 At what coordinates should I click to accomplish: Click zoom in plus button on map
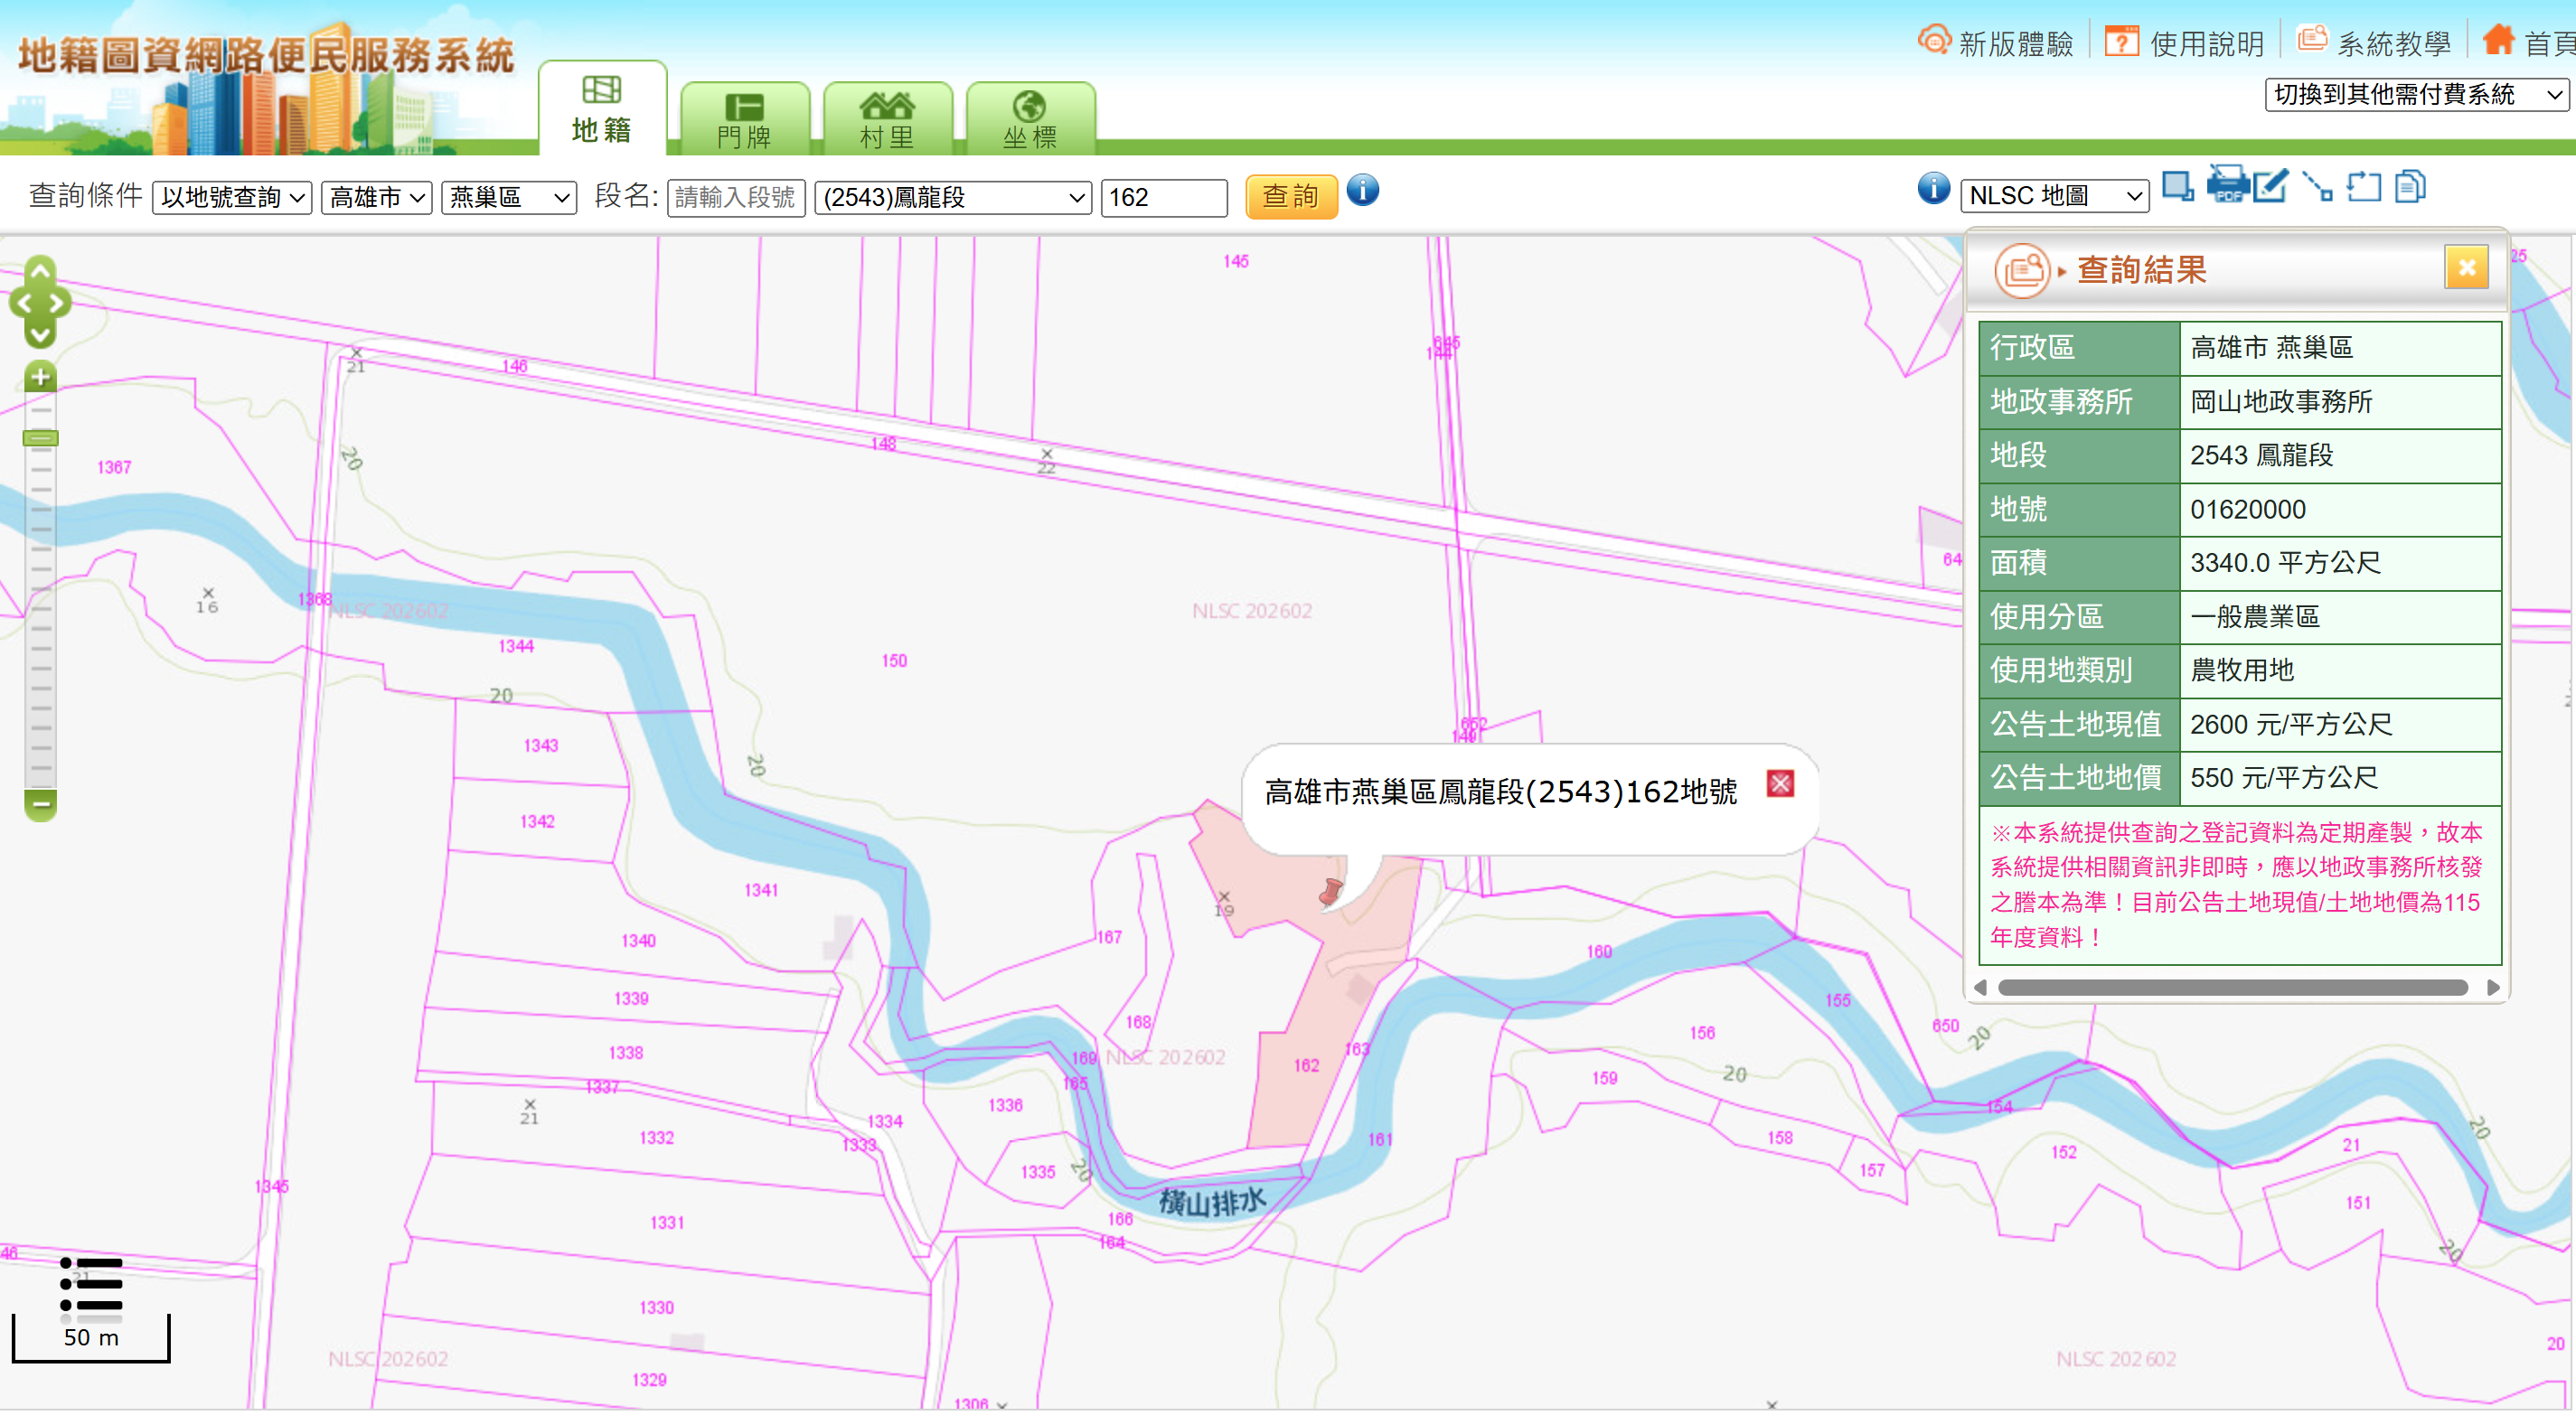[x=40, y=377]
